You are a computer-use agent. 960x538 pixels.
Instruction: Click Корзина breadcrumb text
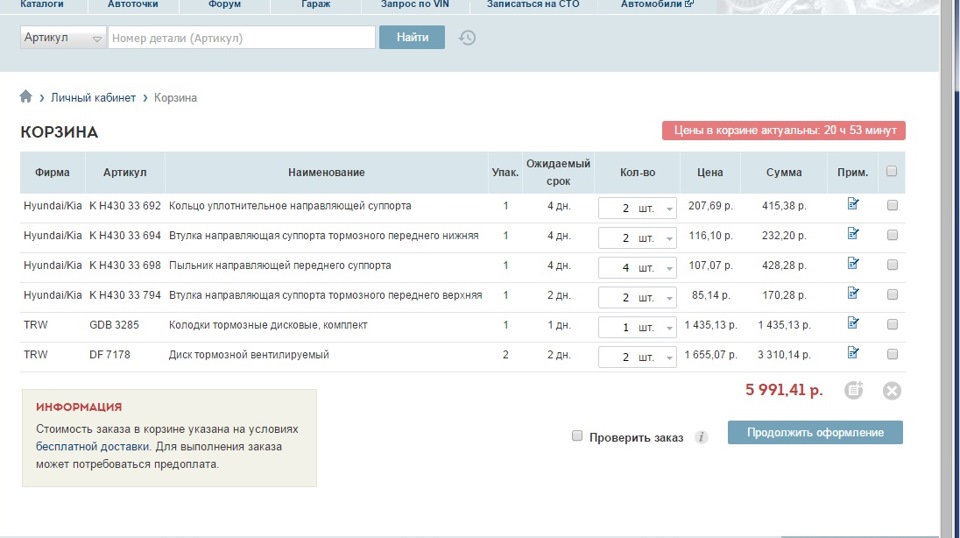[175, 98]
